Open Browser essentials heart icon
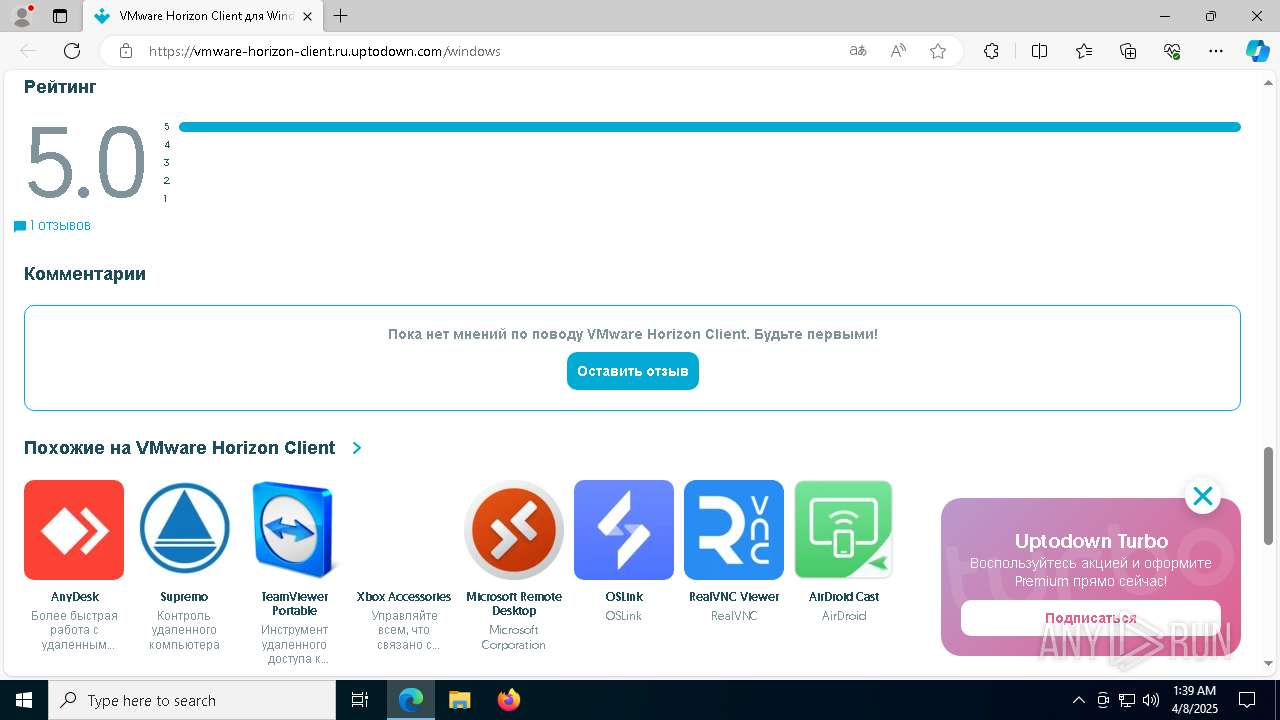 click(x=1172, y=51)
